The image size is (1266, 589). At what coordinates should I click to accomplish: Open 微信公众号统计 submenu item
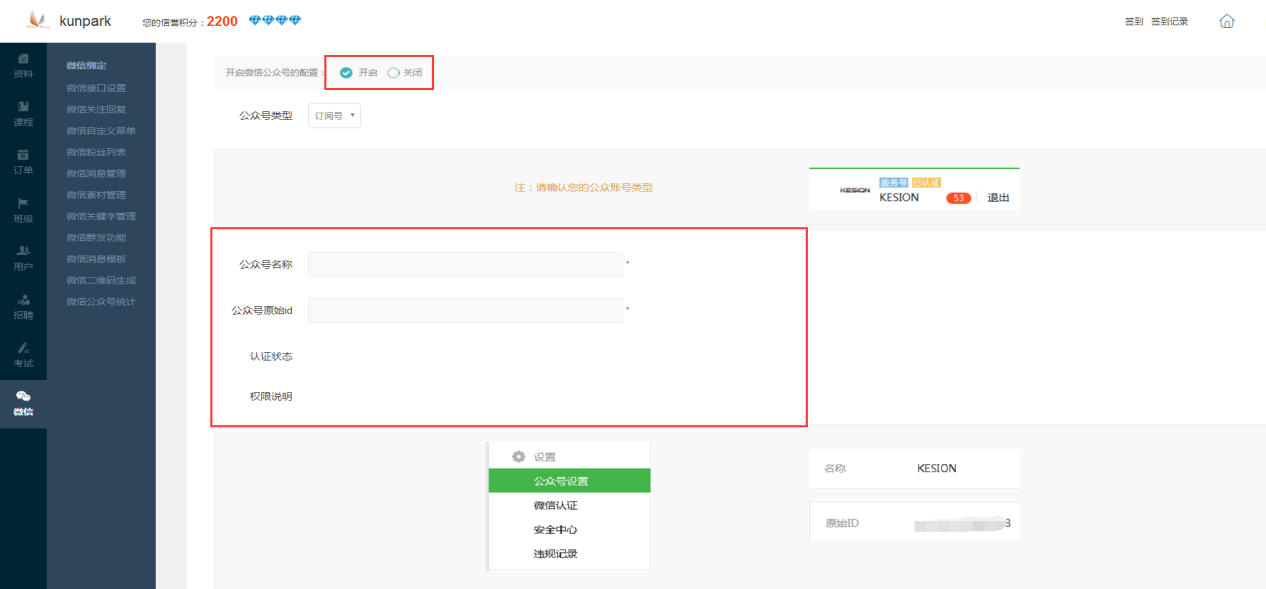(x=101, y=302)
